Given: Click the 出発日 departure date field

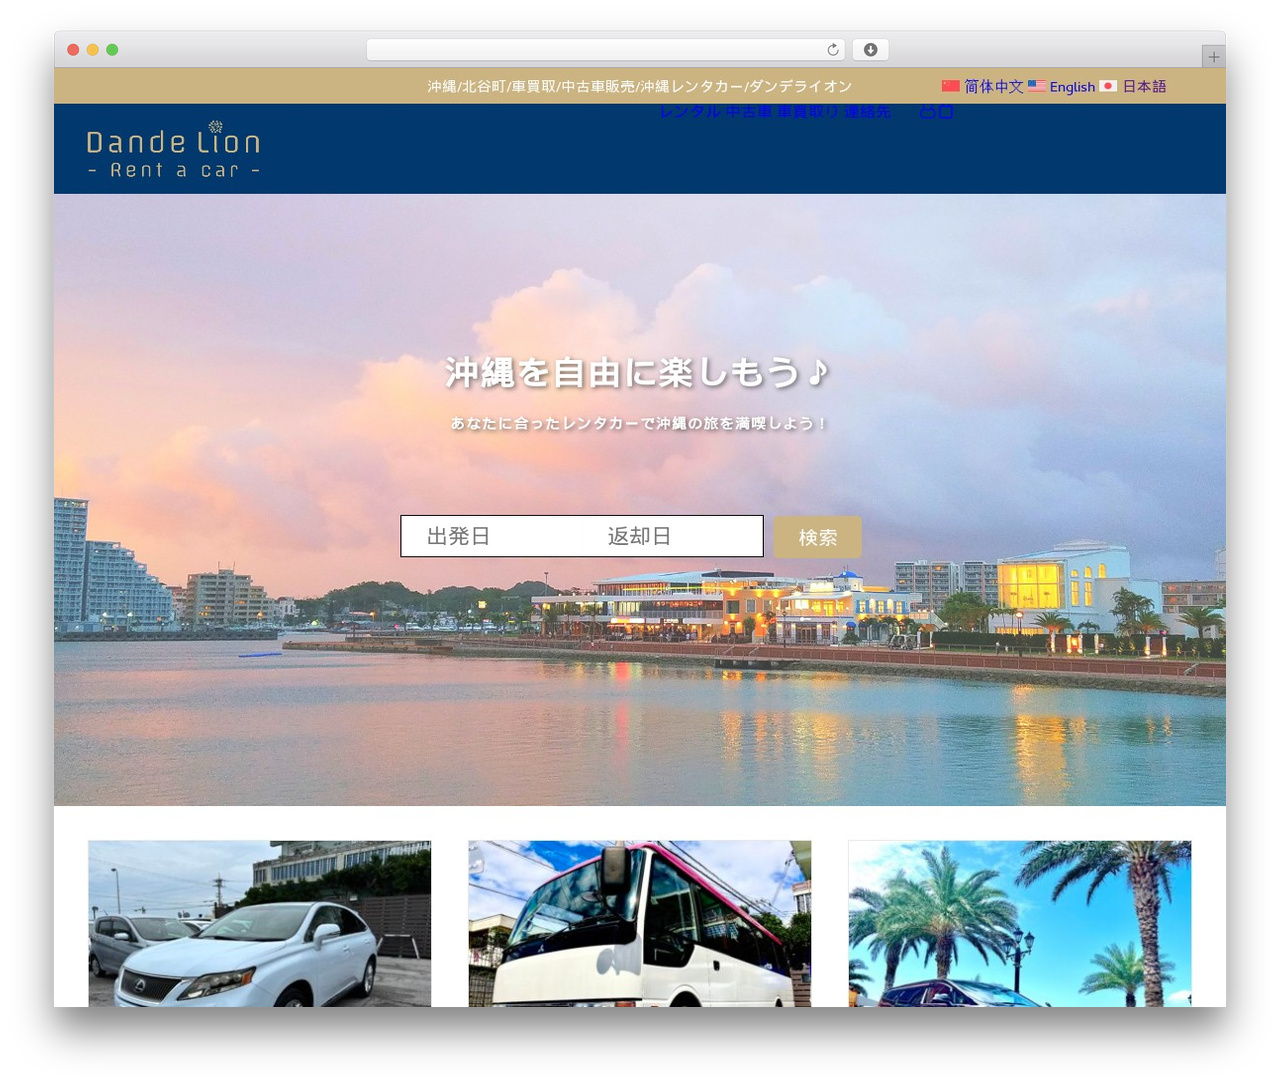Looking at the screenshot, I should pyautogui.click(x=491, y=536).
